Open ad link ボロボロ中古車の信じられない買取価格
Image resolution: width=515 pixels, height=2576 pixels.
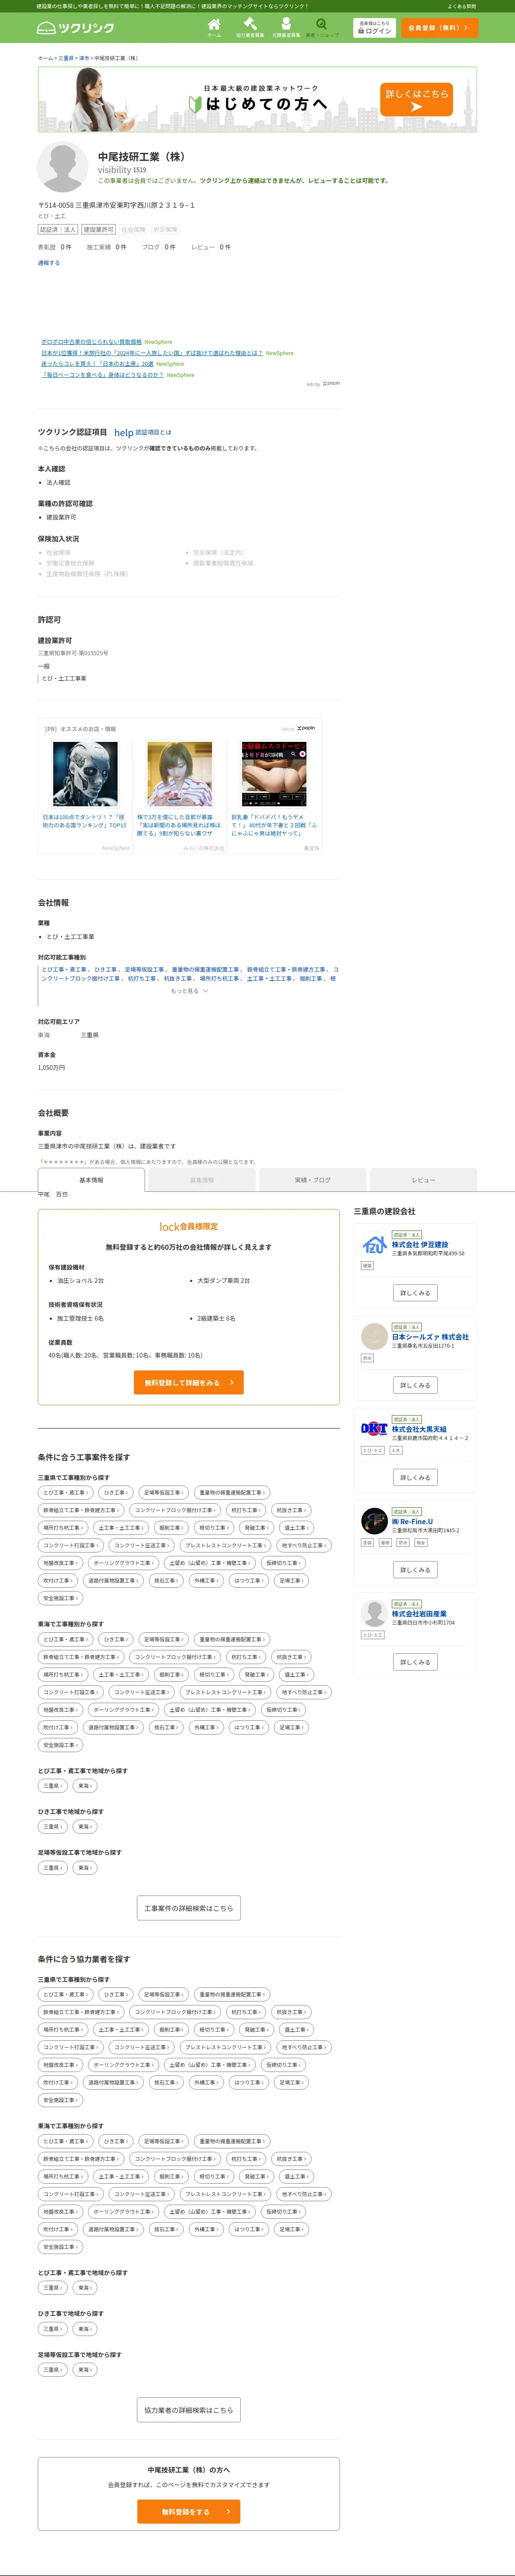coord(91,342)
